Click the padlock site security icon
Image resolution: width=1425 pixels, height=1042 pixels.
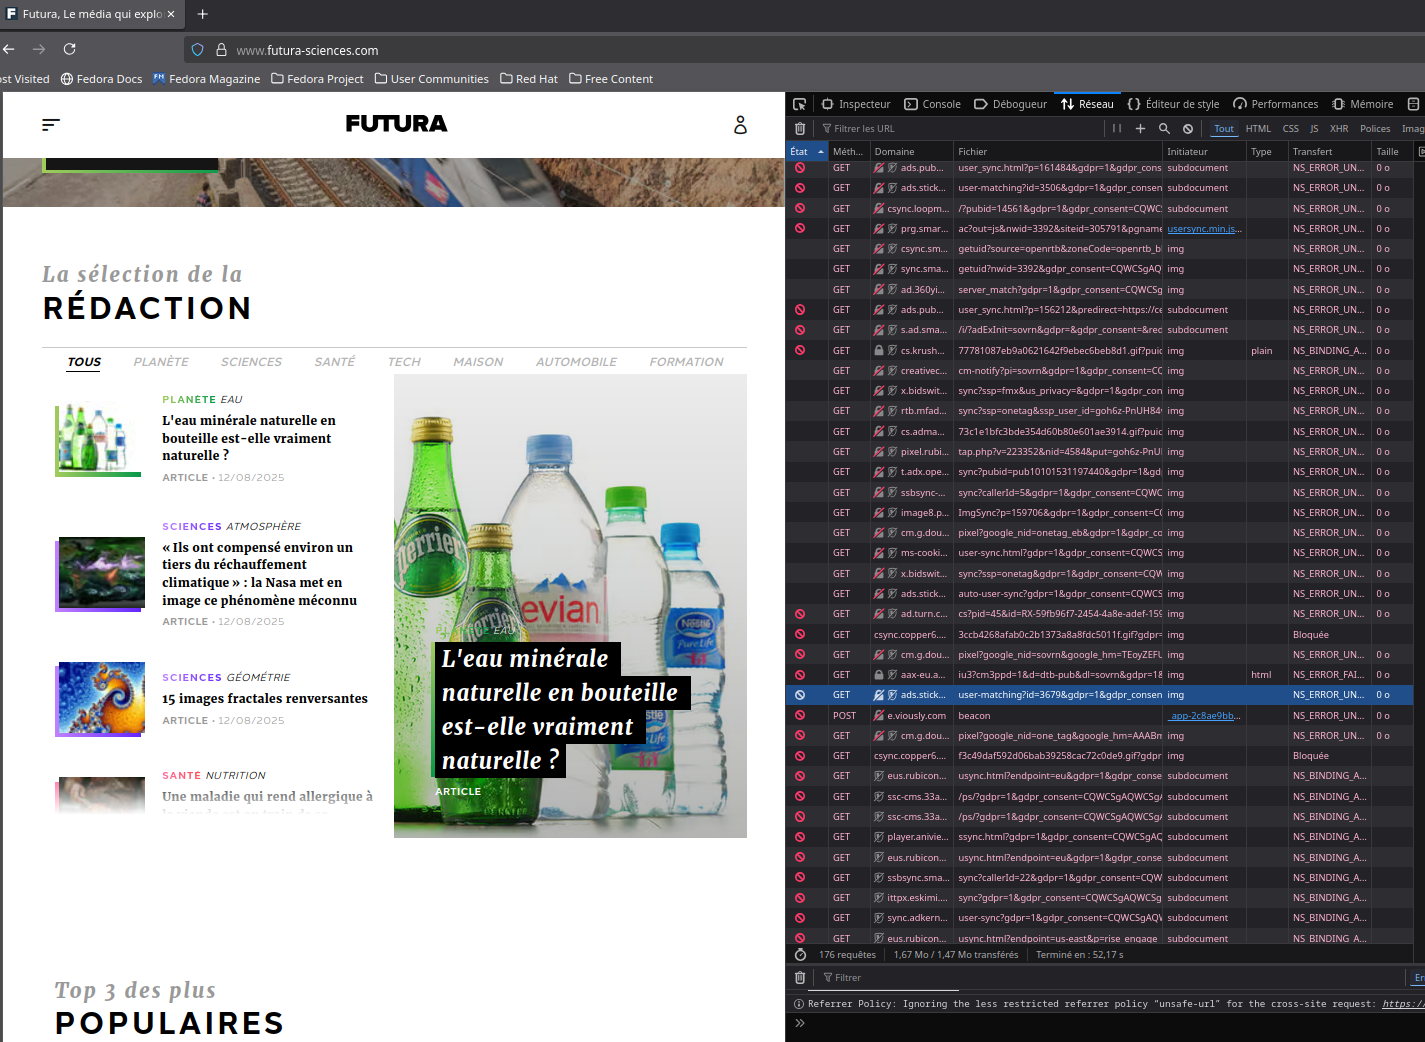[x=221, y=50]
